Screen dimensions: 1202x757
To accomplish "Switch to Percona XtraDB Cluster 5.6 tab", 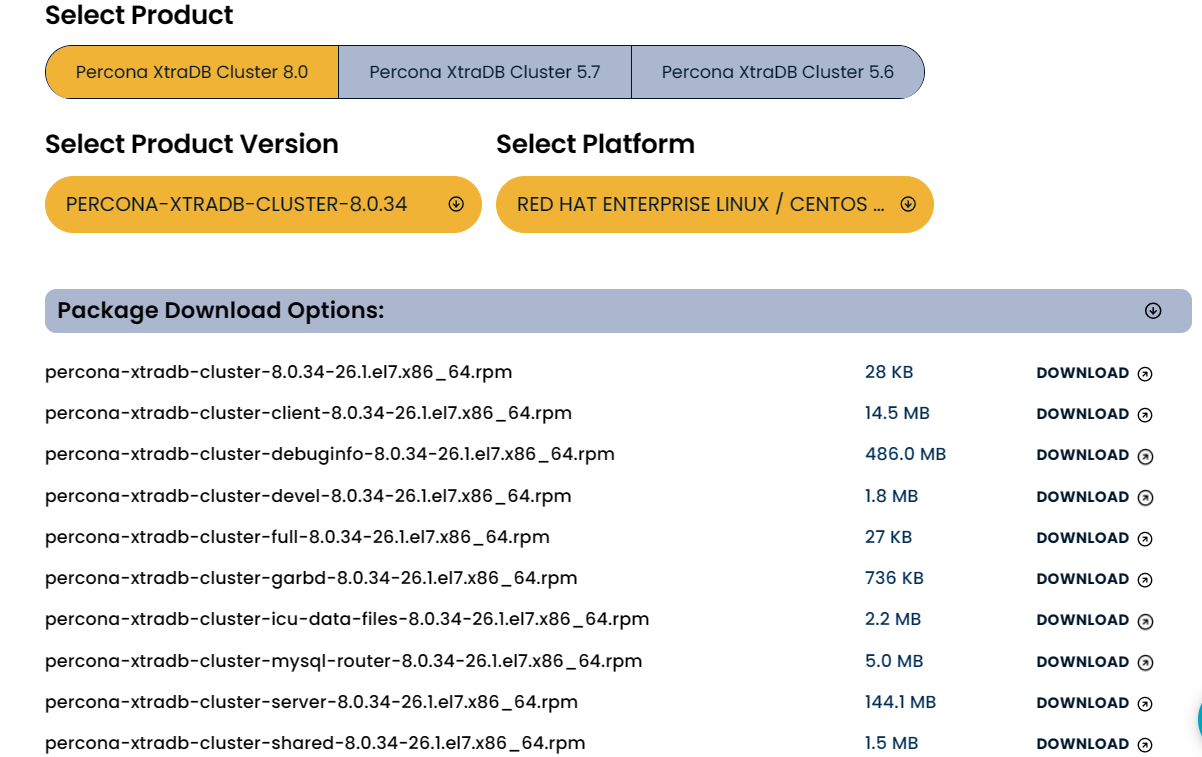I will 778,72.
